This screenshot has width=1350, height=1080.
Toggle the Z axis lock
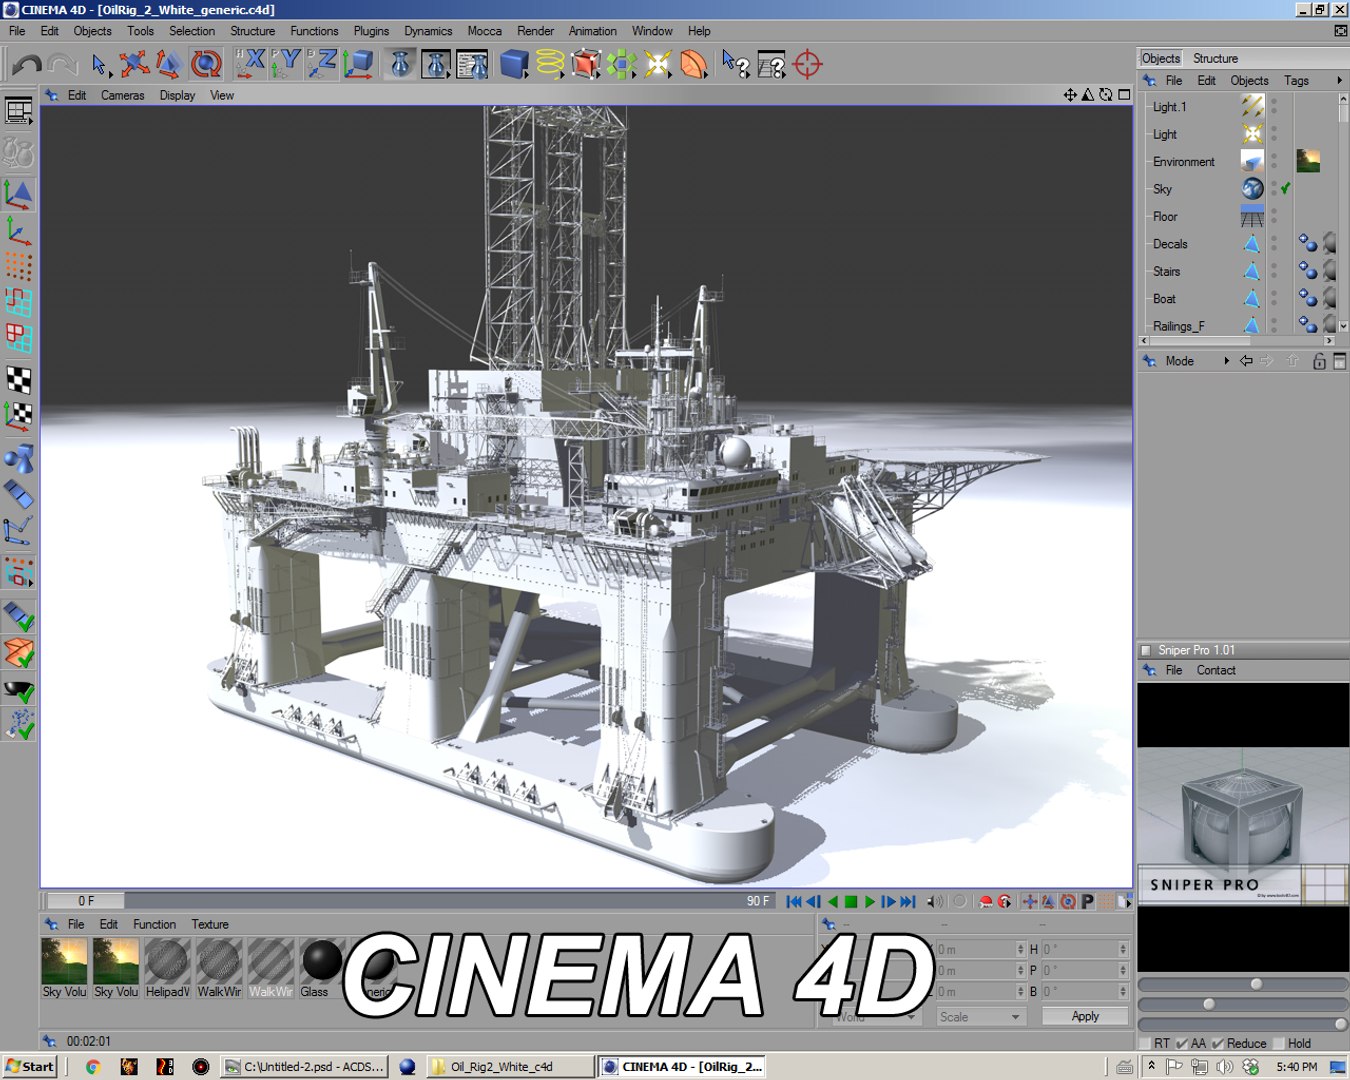pyautogui.click(x=322, y=64)
